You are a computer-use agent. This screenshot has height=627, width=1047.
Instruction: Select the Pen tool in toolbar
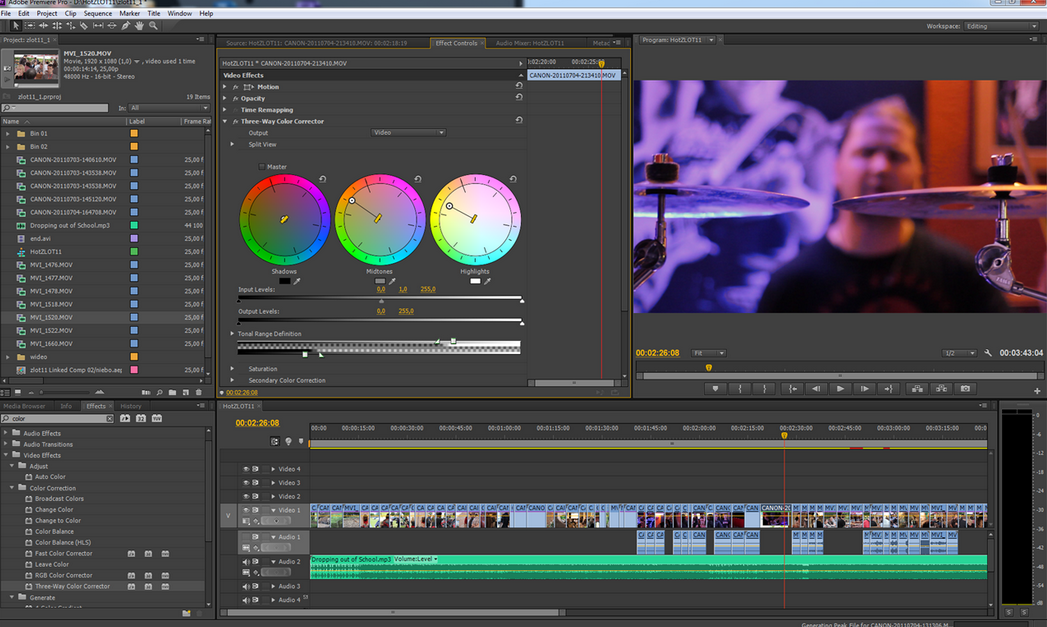coord(125,25)
